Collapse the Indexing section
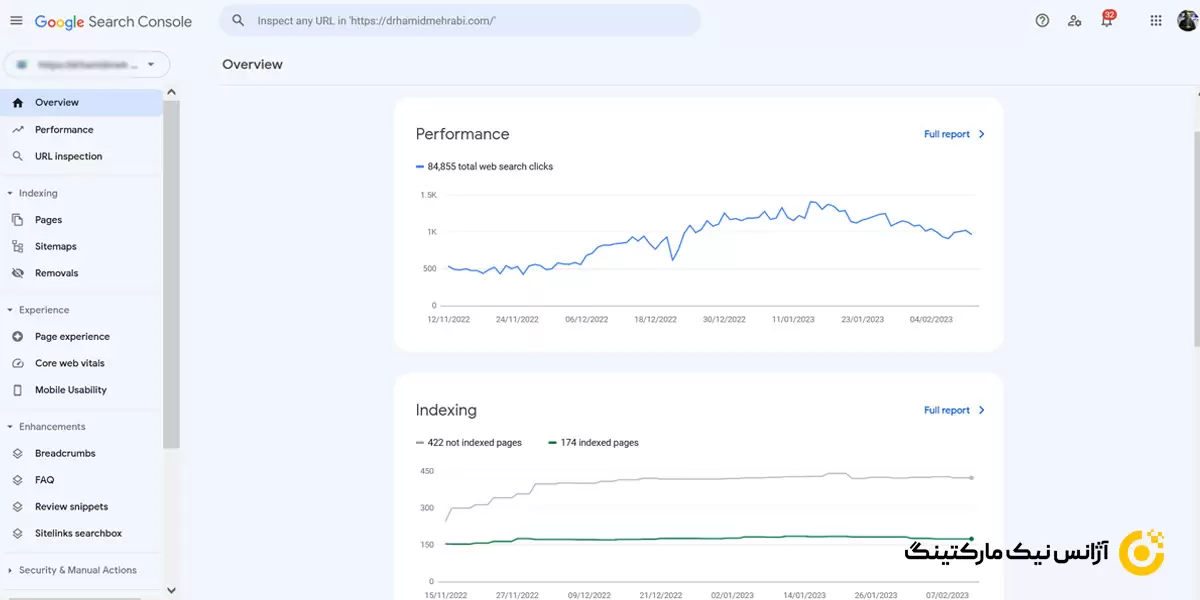1200x600 pixels. tap(10, 193)
